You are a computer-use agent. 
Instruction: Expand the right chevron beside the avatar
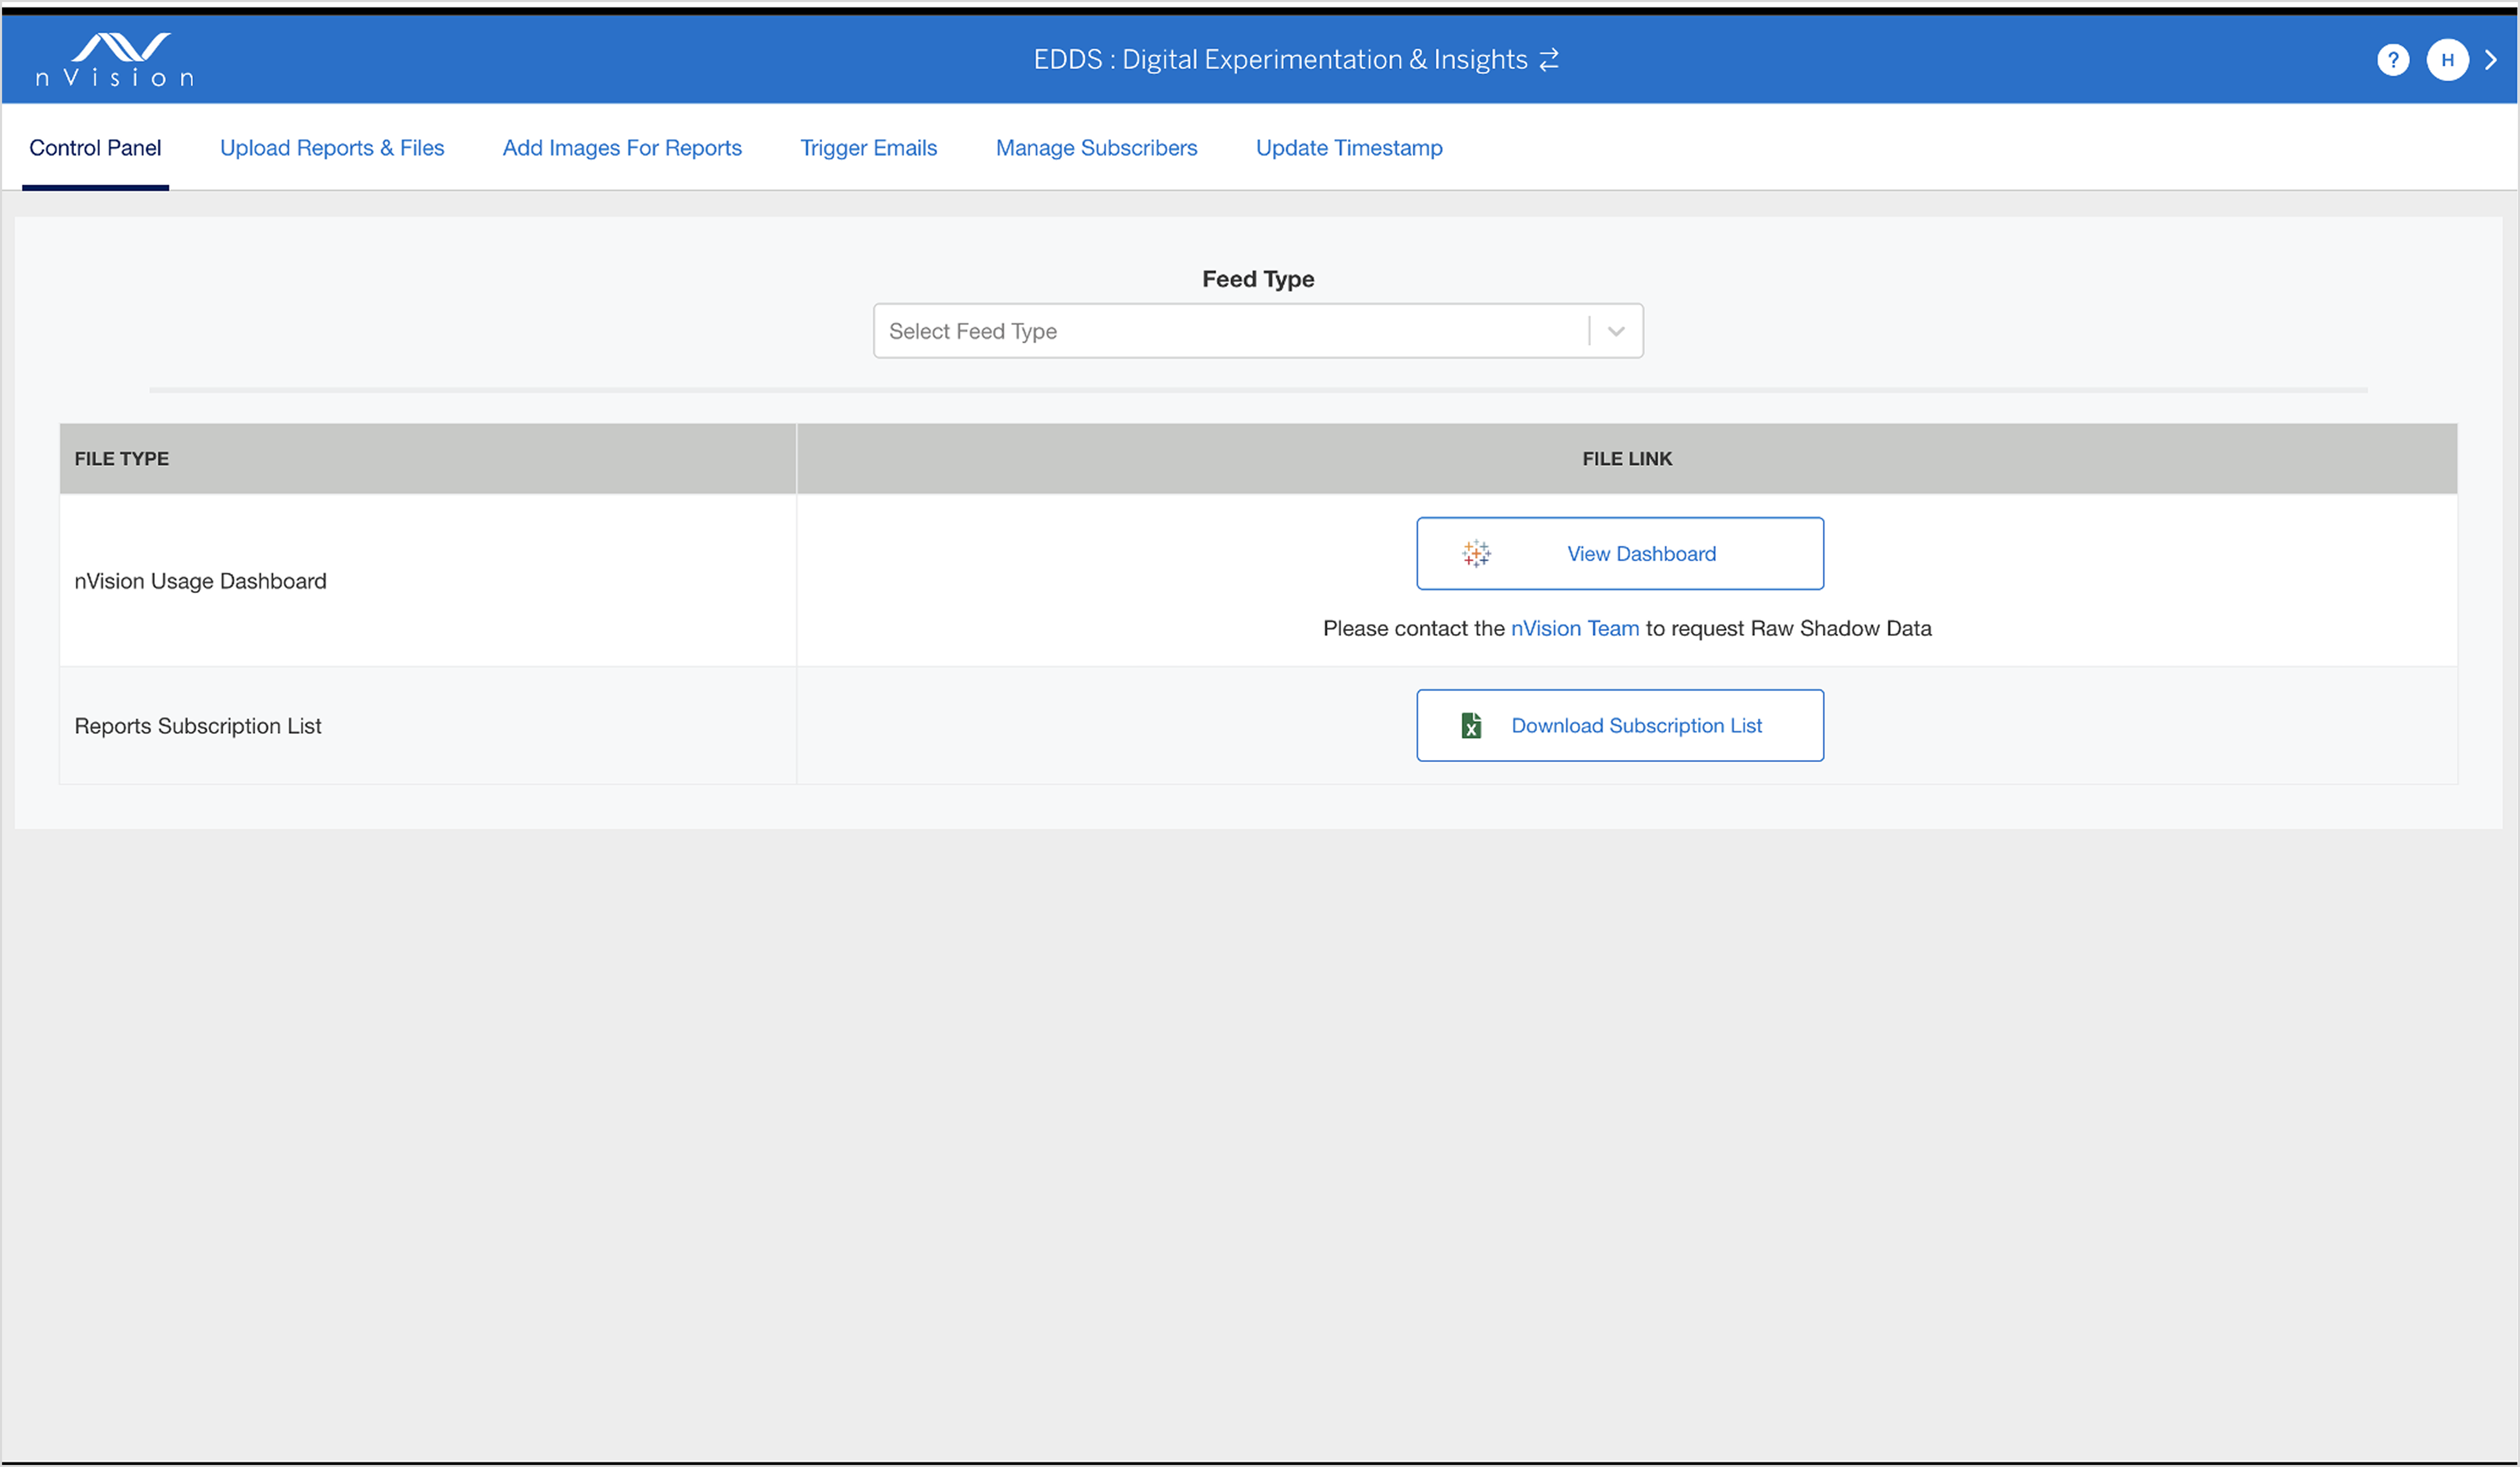click(2491, 60)
